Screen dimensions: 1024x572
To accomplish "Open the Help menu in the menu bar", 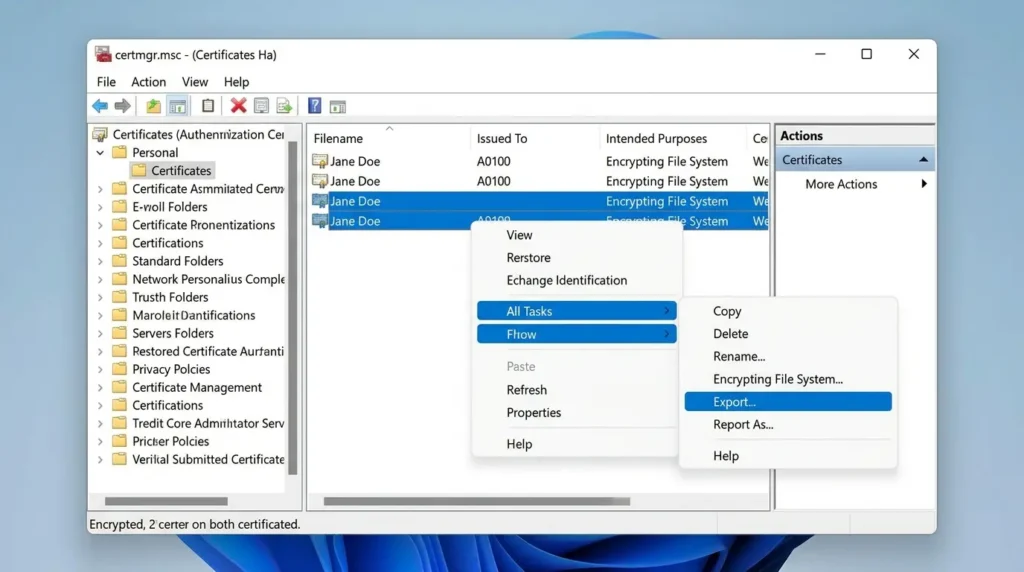I will 236,82.
